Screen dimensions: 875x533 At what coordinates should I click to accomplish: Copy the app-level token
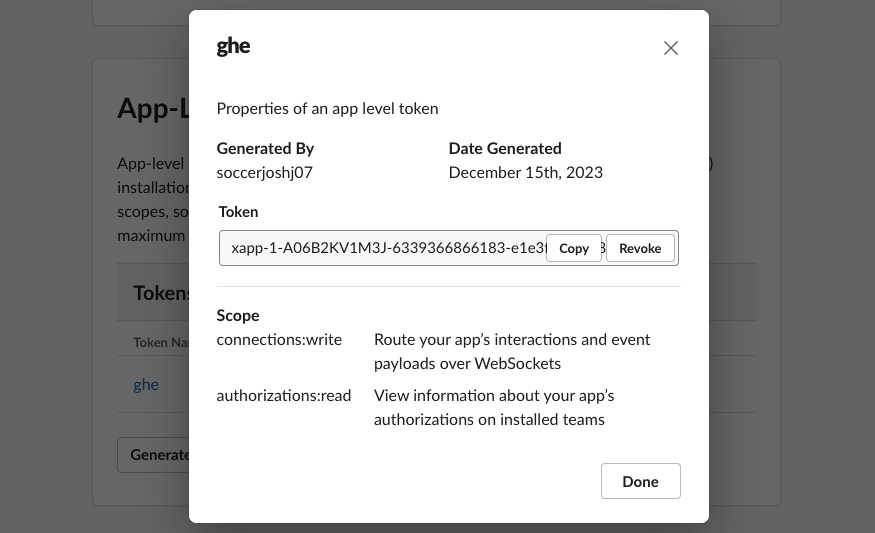point(574,248)
